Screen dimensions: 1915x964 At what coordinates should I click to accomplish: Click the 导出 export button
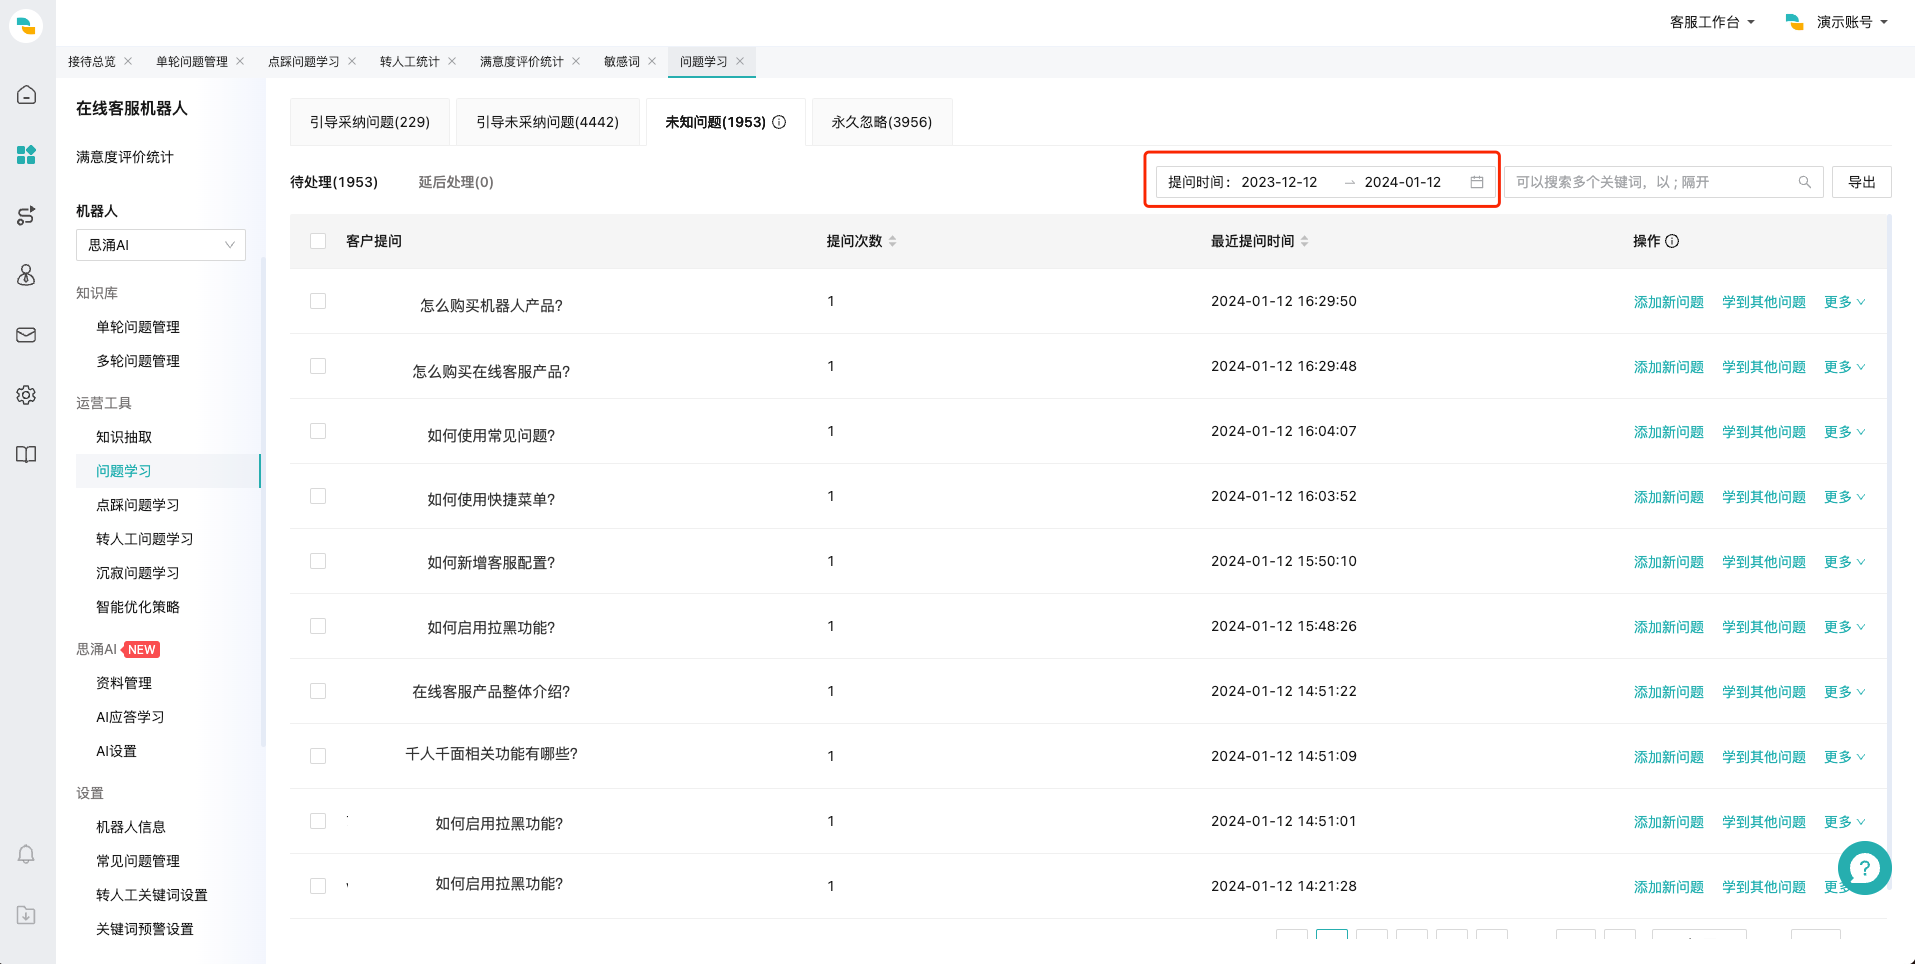(1862, 182)
